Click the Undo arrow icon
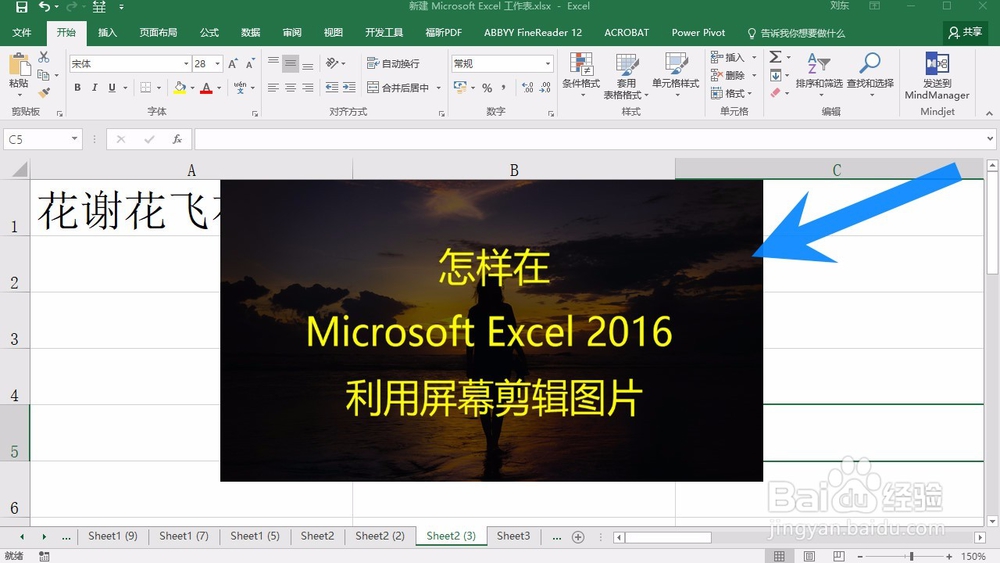Viewport: 1000px width, 563px height. pyautogui.click(x=45, y=6)
